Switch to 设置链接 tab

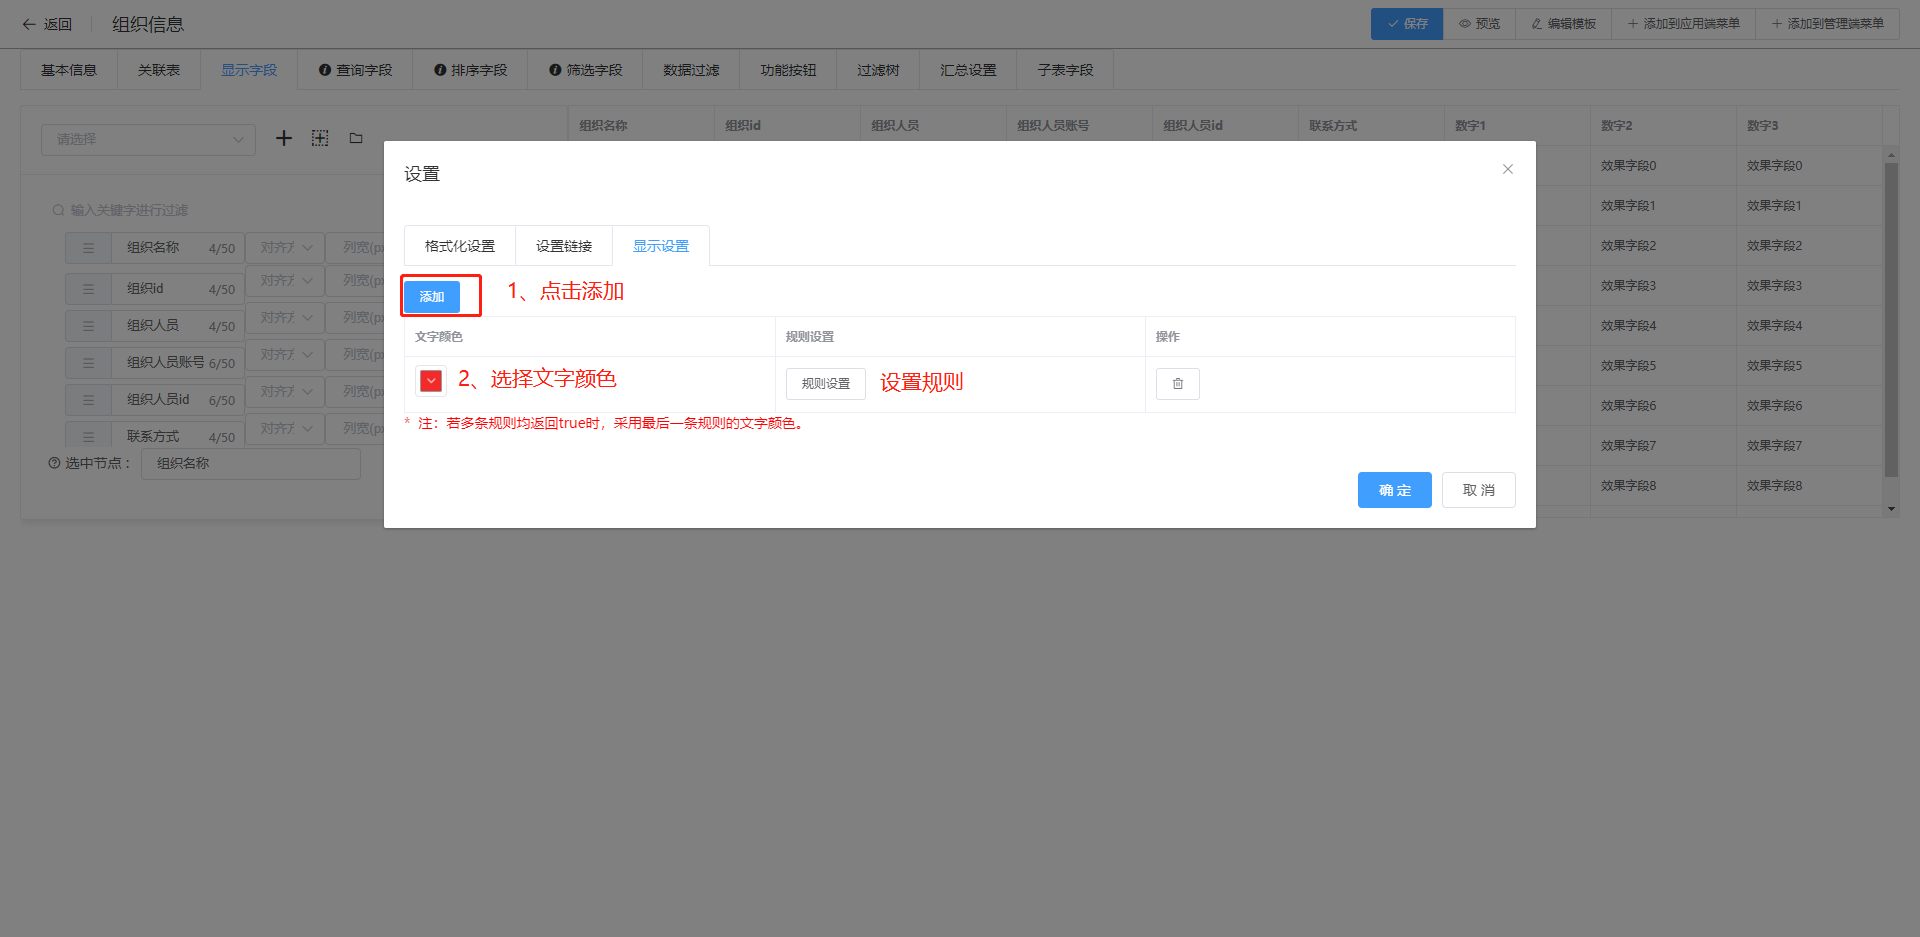coord(563,246)
